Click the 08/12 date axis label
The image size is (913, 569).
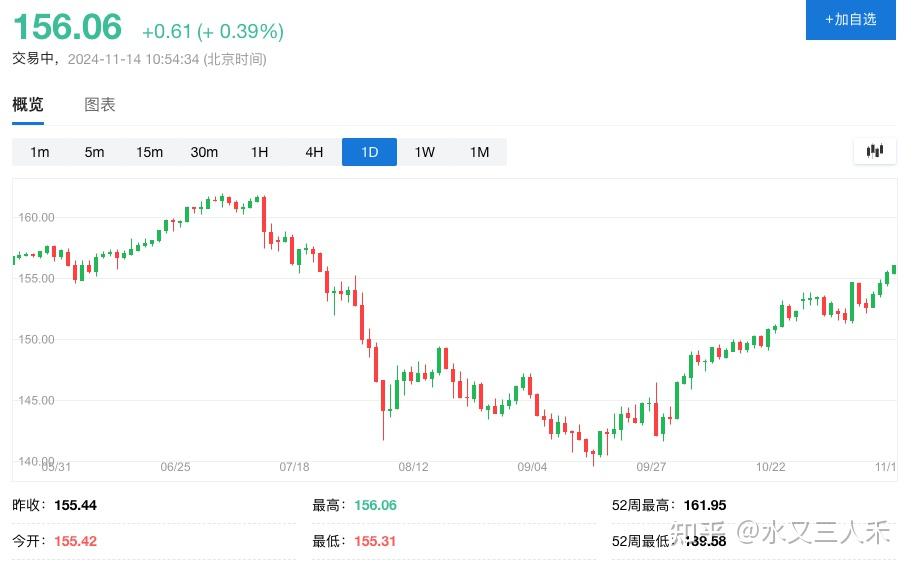coord(413,466)
